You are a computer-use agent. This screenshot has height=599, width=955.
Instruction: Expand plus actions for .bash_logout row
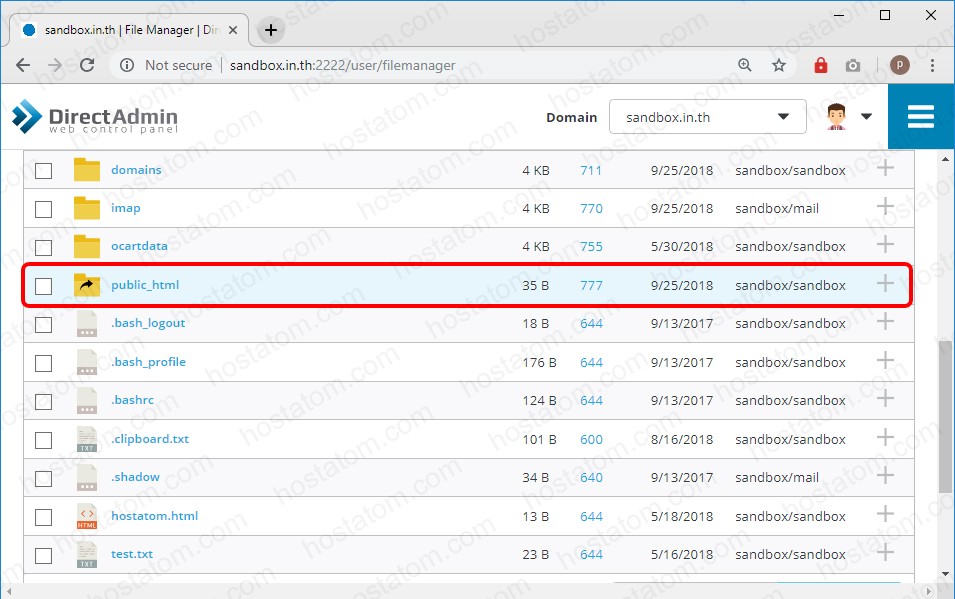[885, 321]
